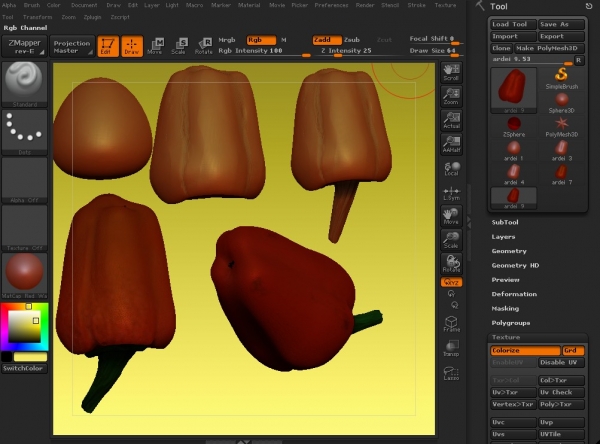
Task: Toggle Local transformations mode
Action: [x=452, y=168]
